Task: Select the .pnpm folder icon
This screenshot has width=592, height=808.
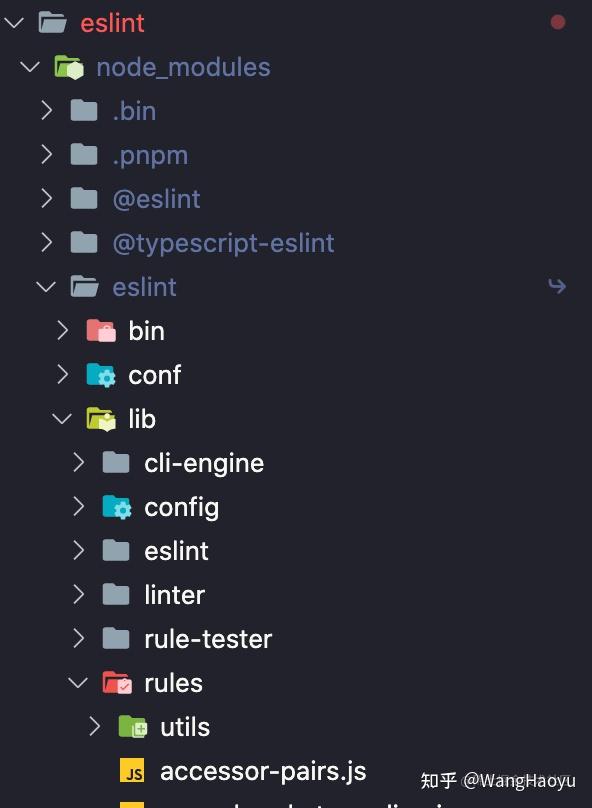Action: click(x=86, y=154)
